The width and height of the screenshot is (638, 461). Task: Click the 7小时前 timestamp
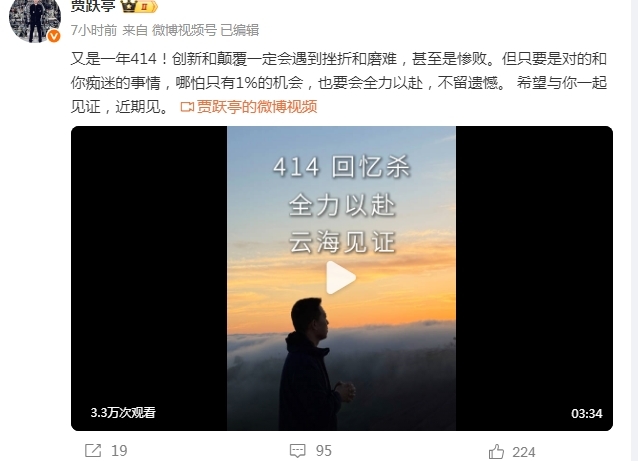click(x=94, y=30)
